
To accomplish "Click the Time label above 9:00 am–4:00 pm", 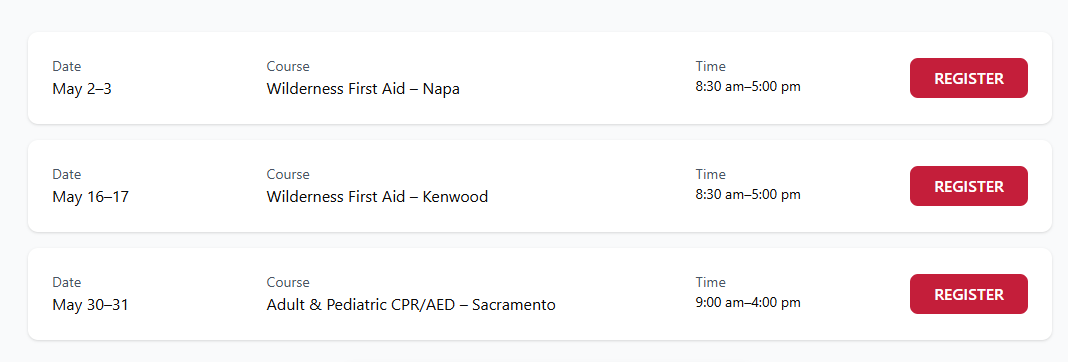I will point(710,282).
